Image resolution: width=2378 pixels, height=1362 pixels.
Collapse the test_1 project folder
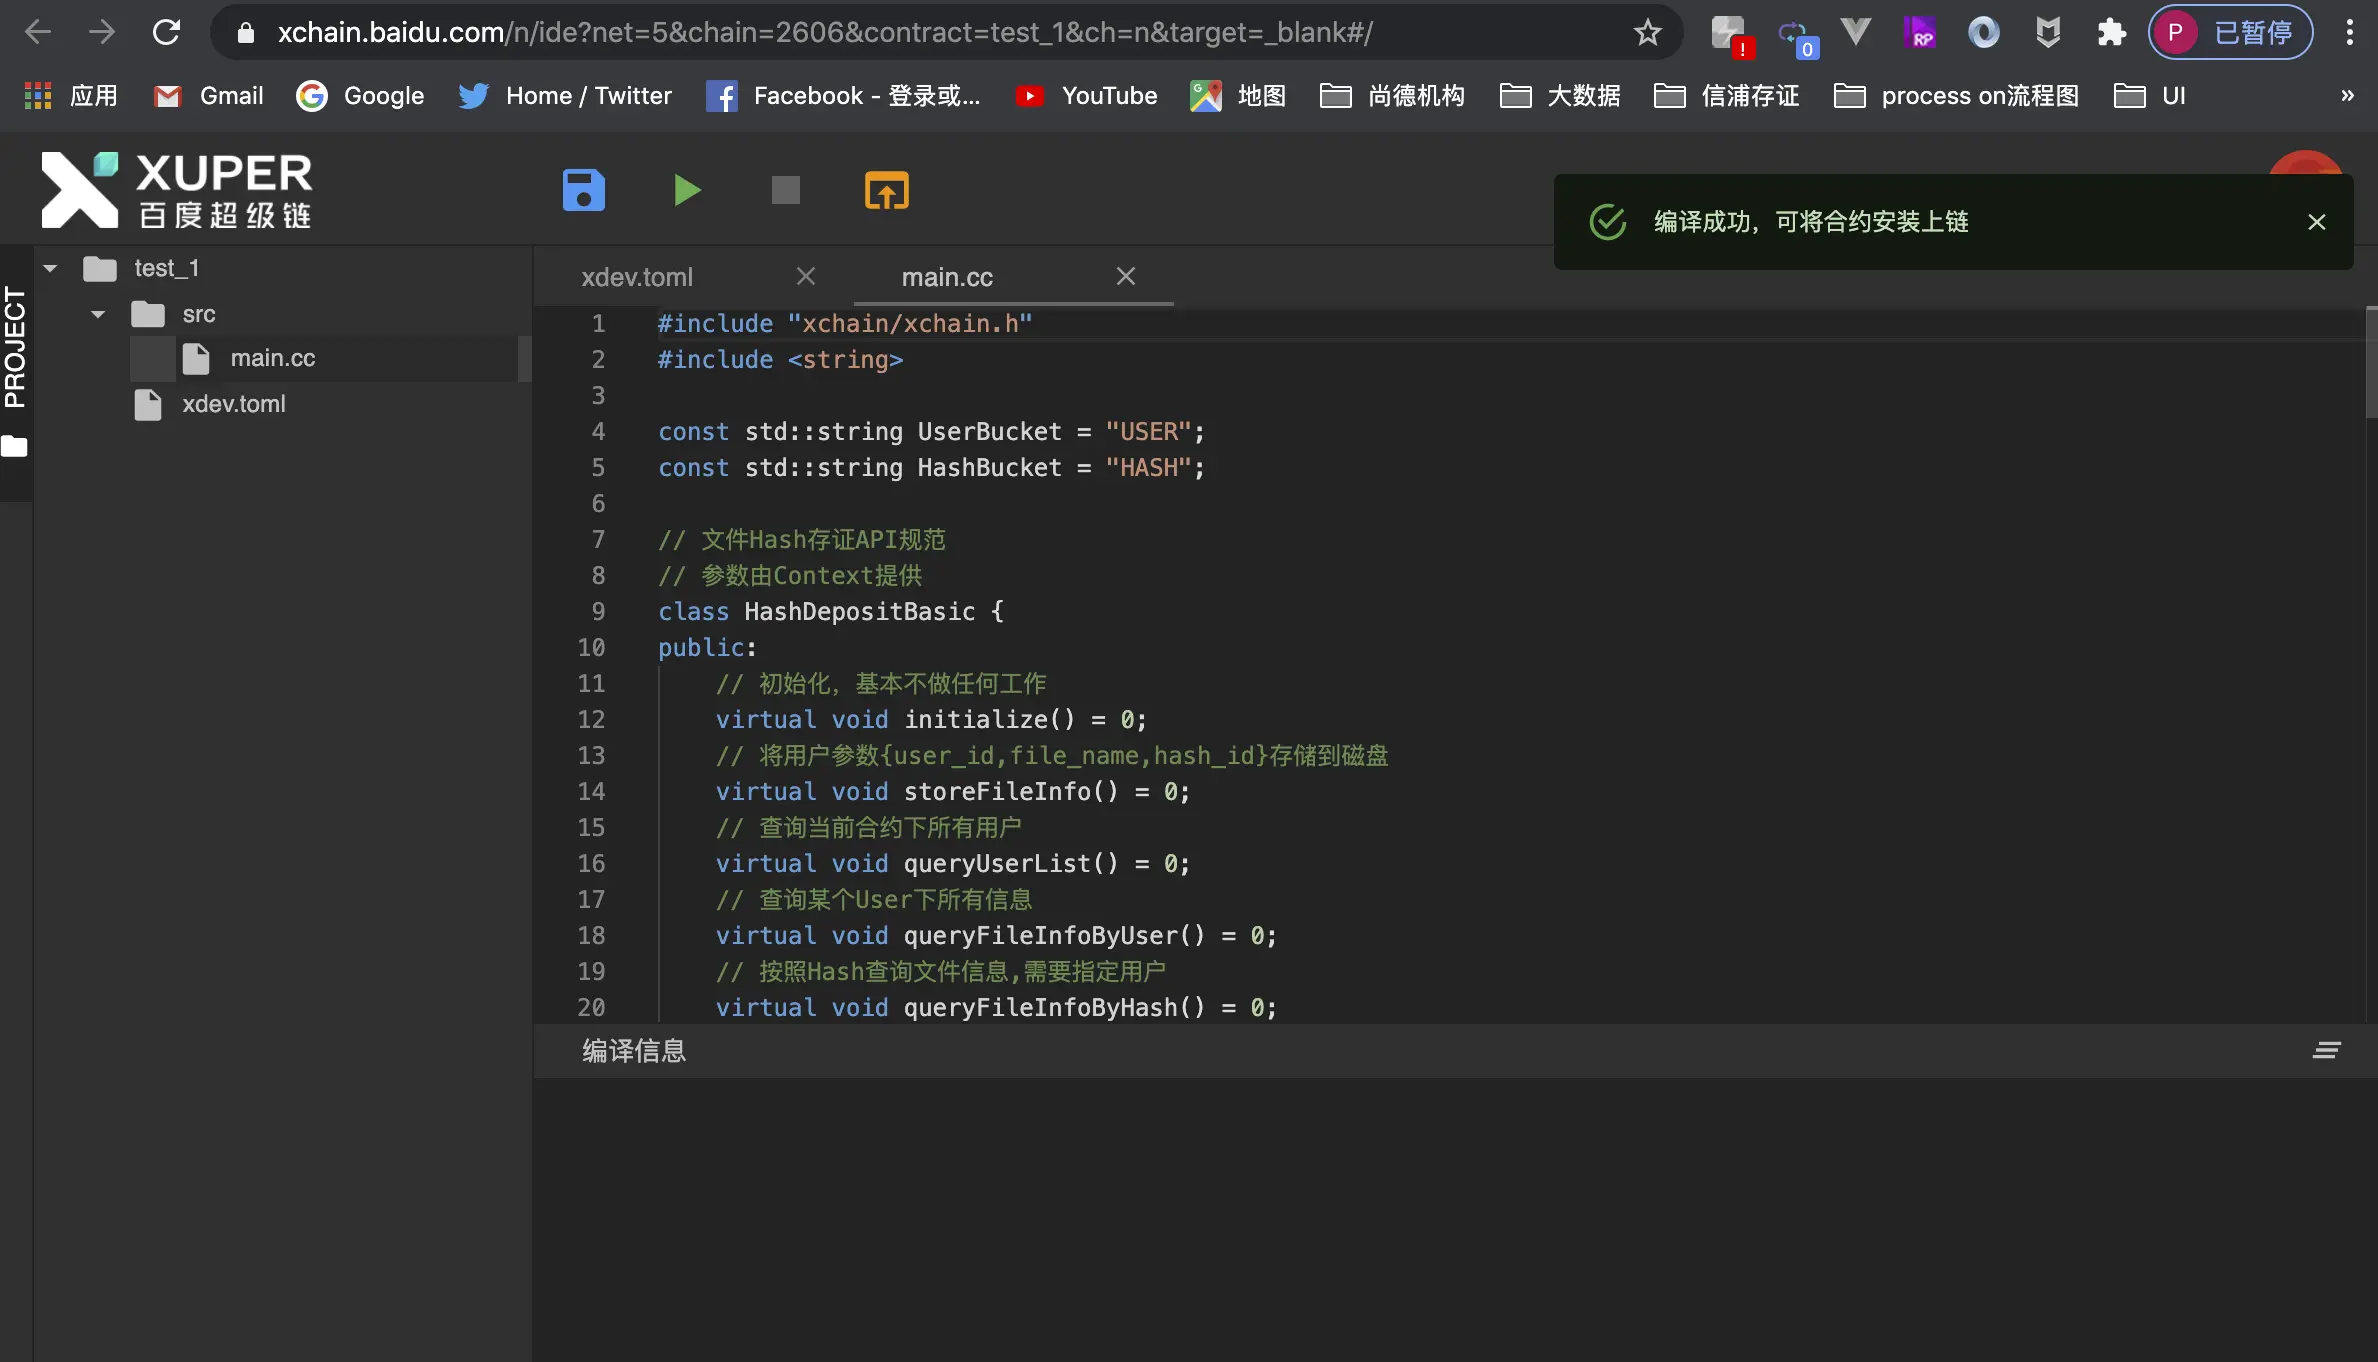tap(50, 268)
